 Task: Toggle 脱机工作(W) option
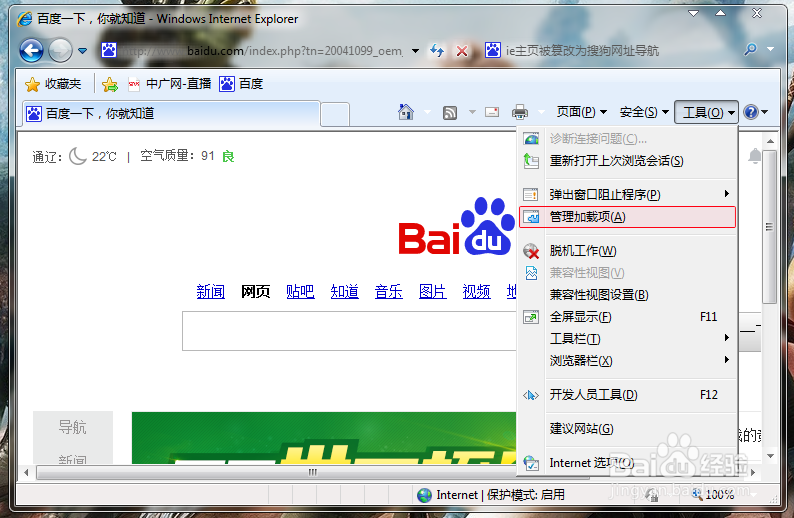point(627,251)
